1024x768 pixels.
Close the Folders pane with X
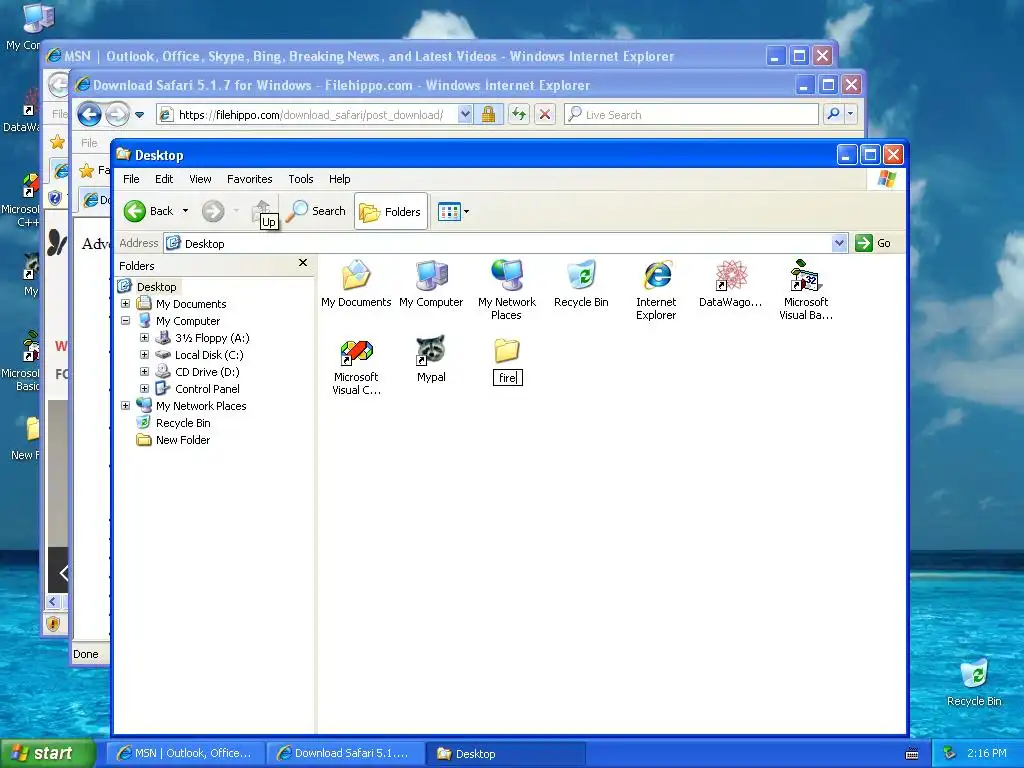(x=302, y=263)
